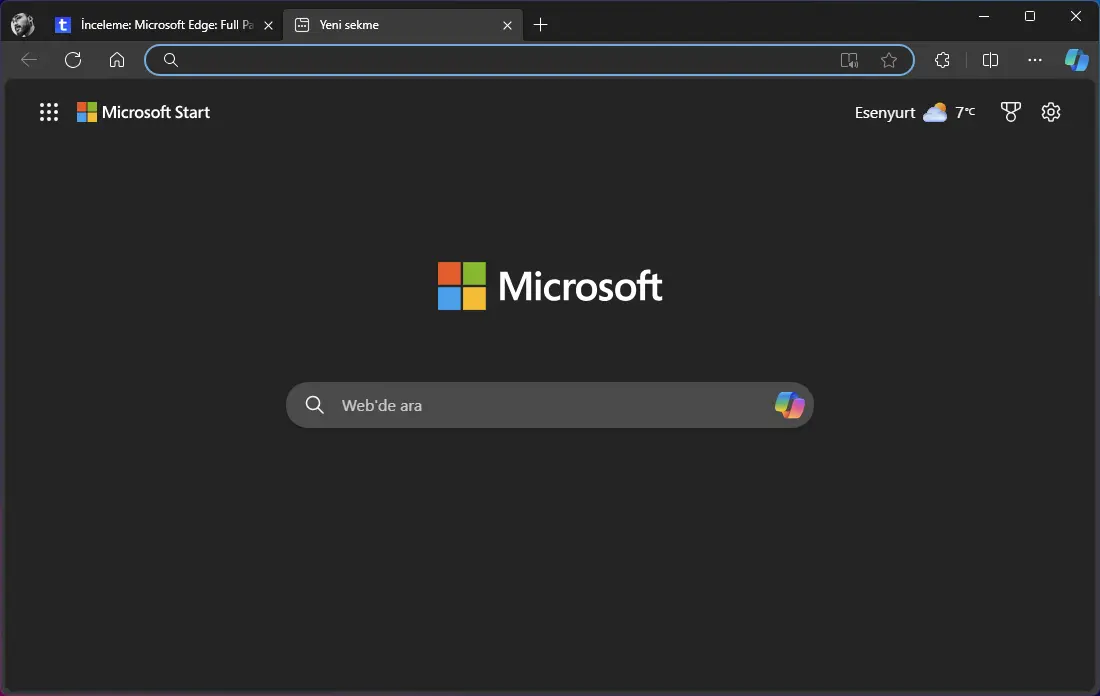Open the read aloud icon in address bar
Image resolution: width=1100 pixels, height=696 pixels.
849,60
